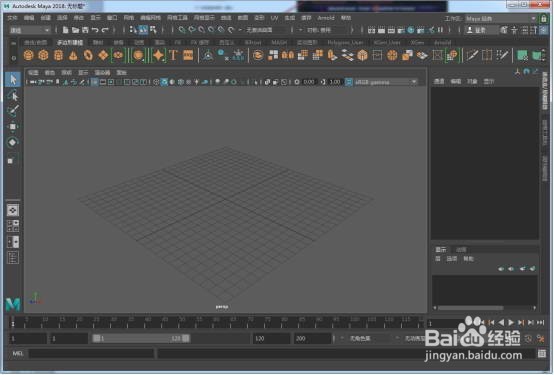
Task: Open viewport panel's first View menu
Action: (x=33, y=72)
